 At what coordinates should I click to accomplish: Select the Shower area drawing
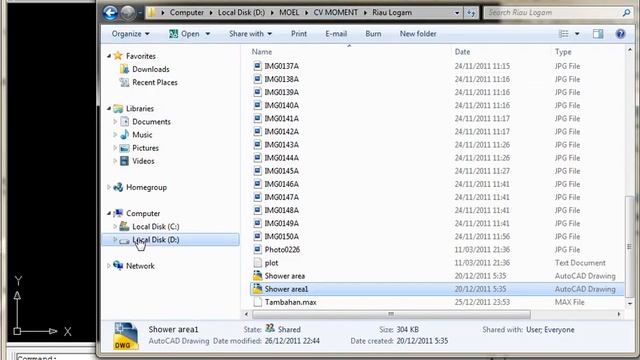click(284, 276)
